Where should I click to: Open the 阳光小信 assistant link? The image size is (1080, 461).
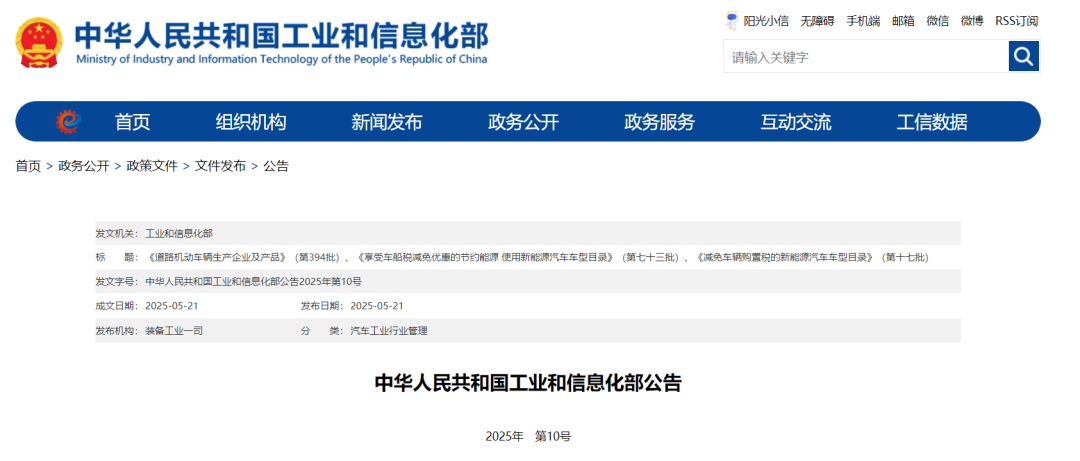tap(766, 21)
